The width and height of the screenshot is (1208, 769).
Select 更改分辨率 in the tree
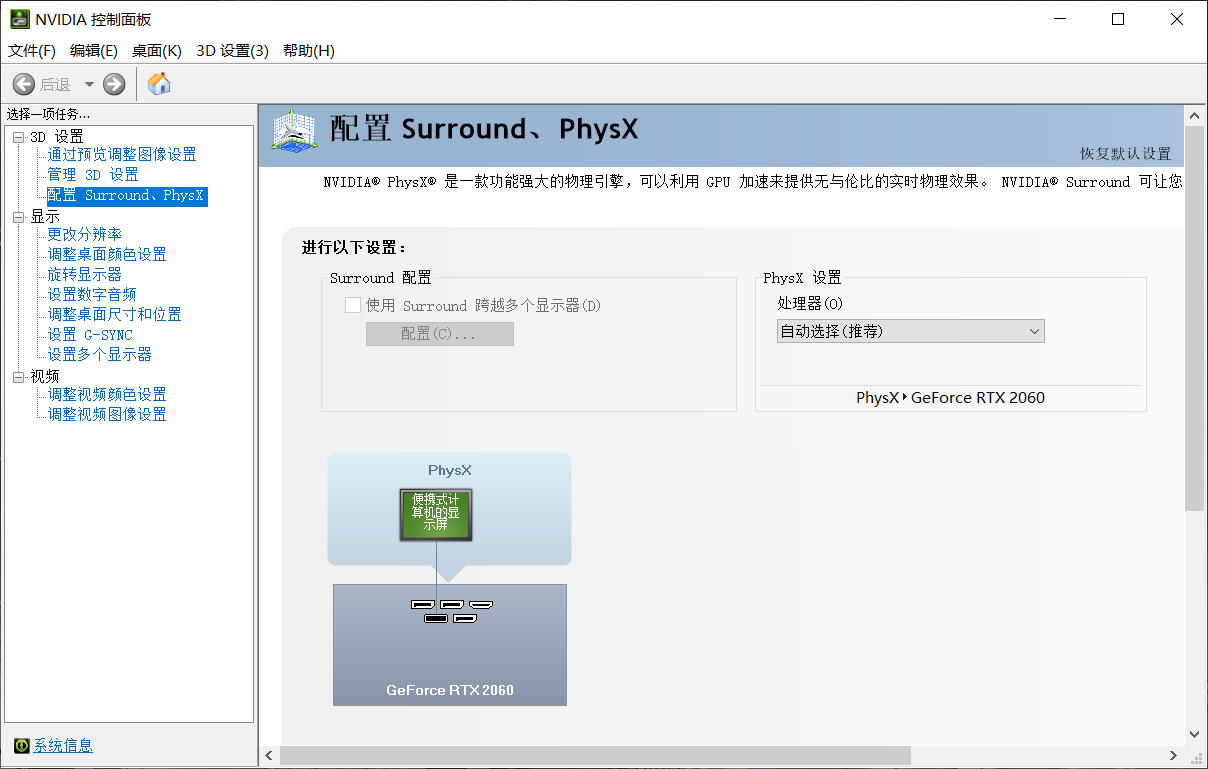[x=85, y=234]
